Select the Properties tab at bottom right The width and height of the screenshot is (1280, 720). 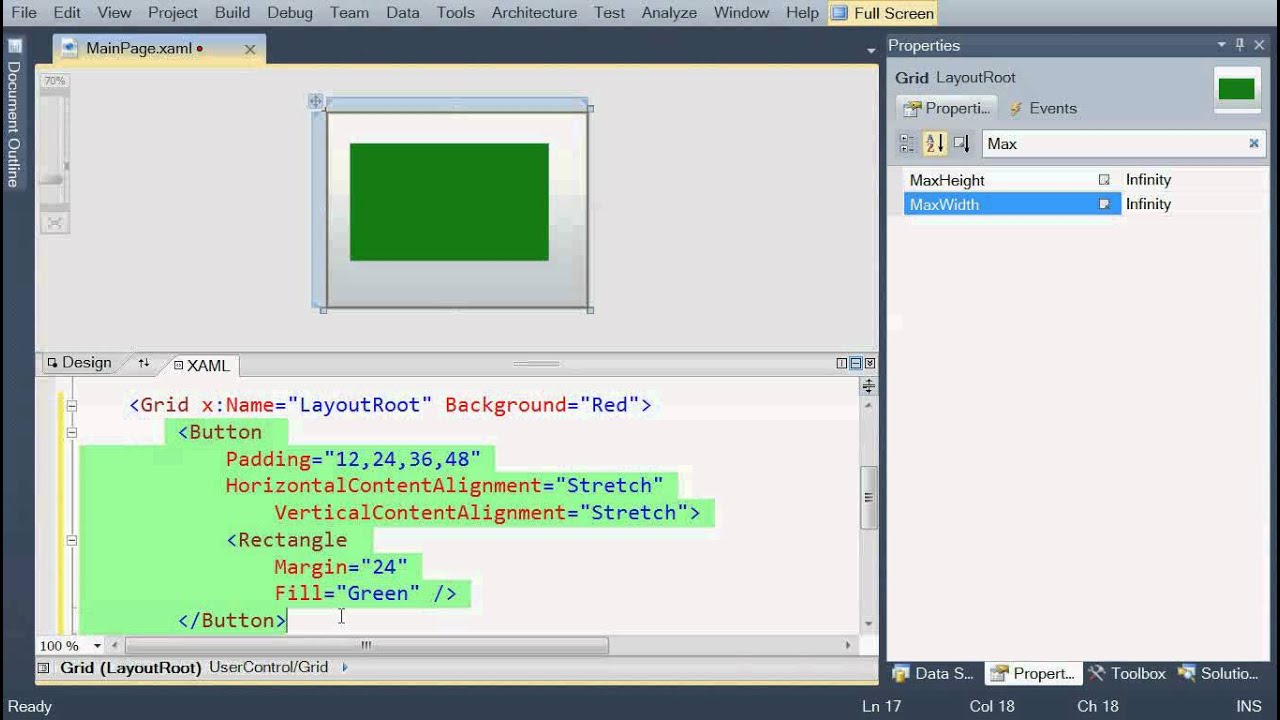1033,673
